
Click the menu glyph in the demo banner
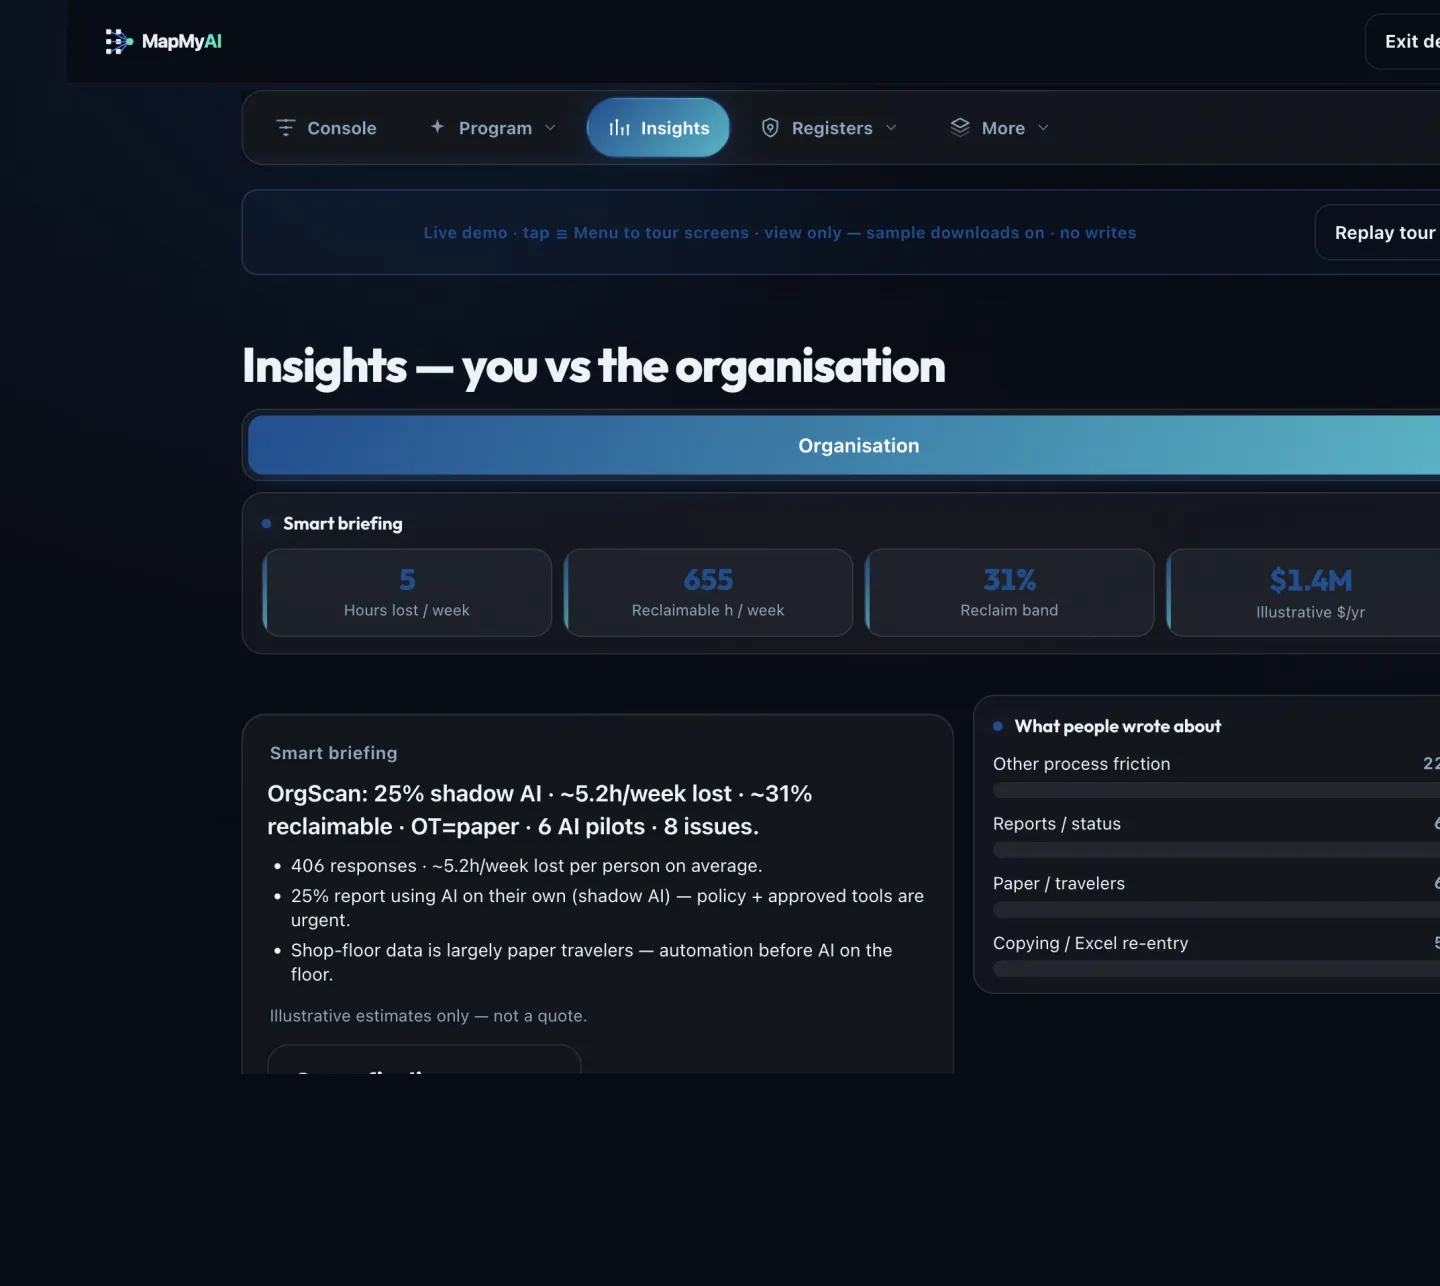(562, 234)
